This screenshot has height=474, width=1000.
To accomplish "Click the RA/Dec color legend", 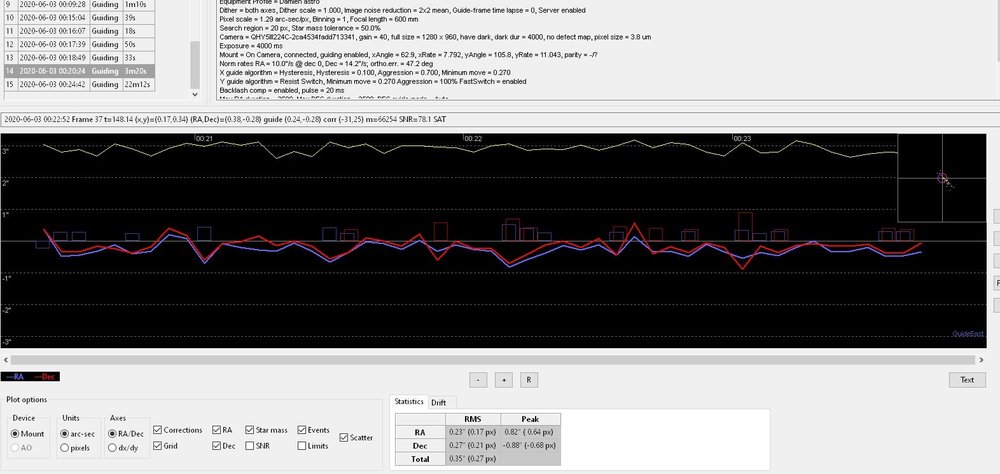I will tap(31, 376).
